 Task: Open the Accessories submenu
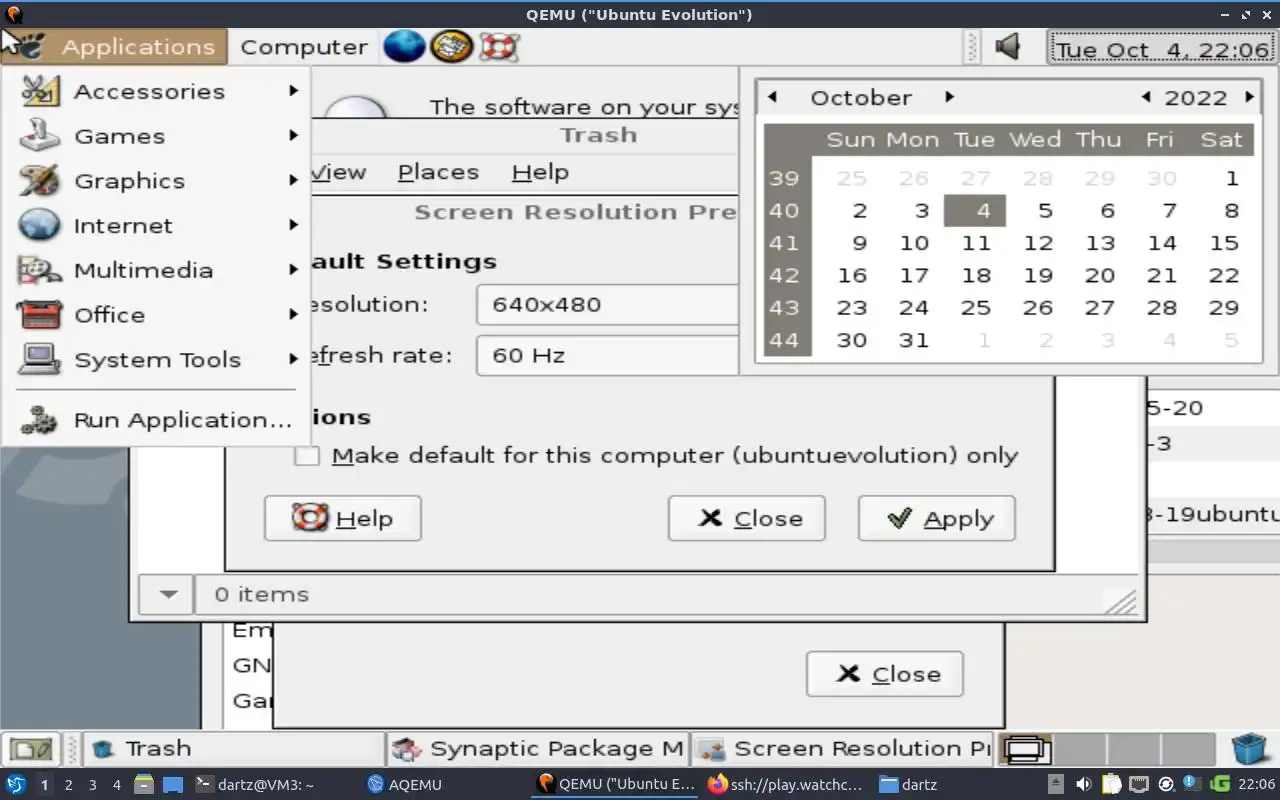point(157,91)
